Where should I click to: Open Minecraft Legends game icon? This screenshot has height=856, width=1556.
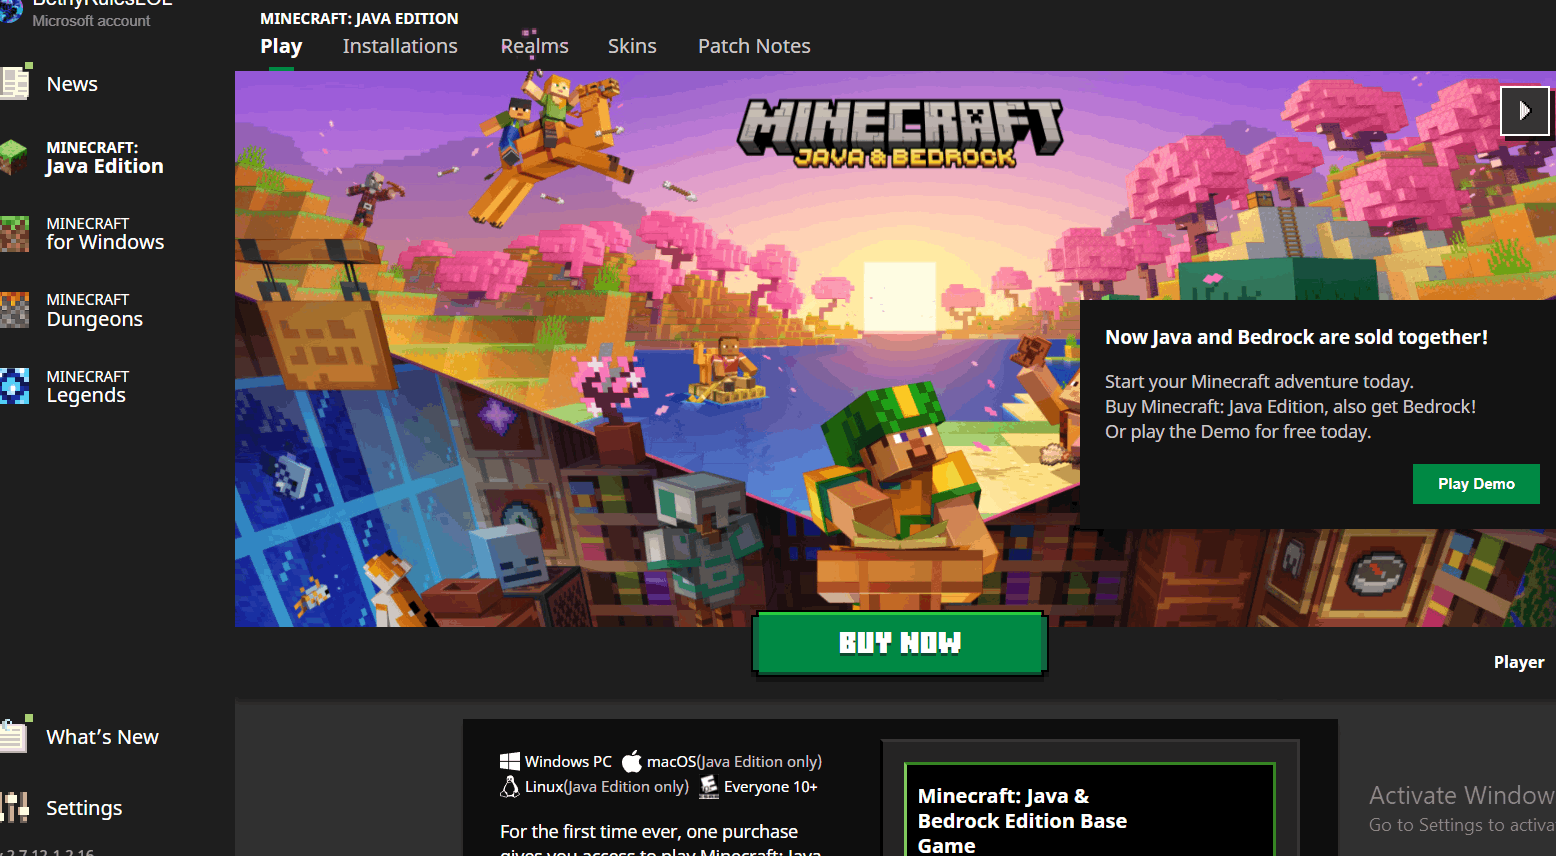pos(14,386)
